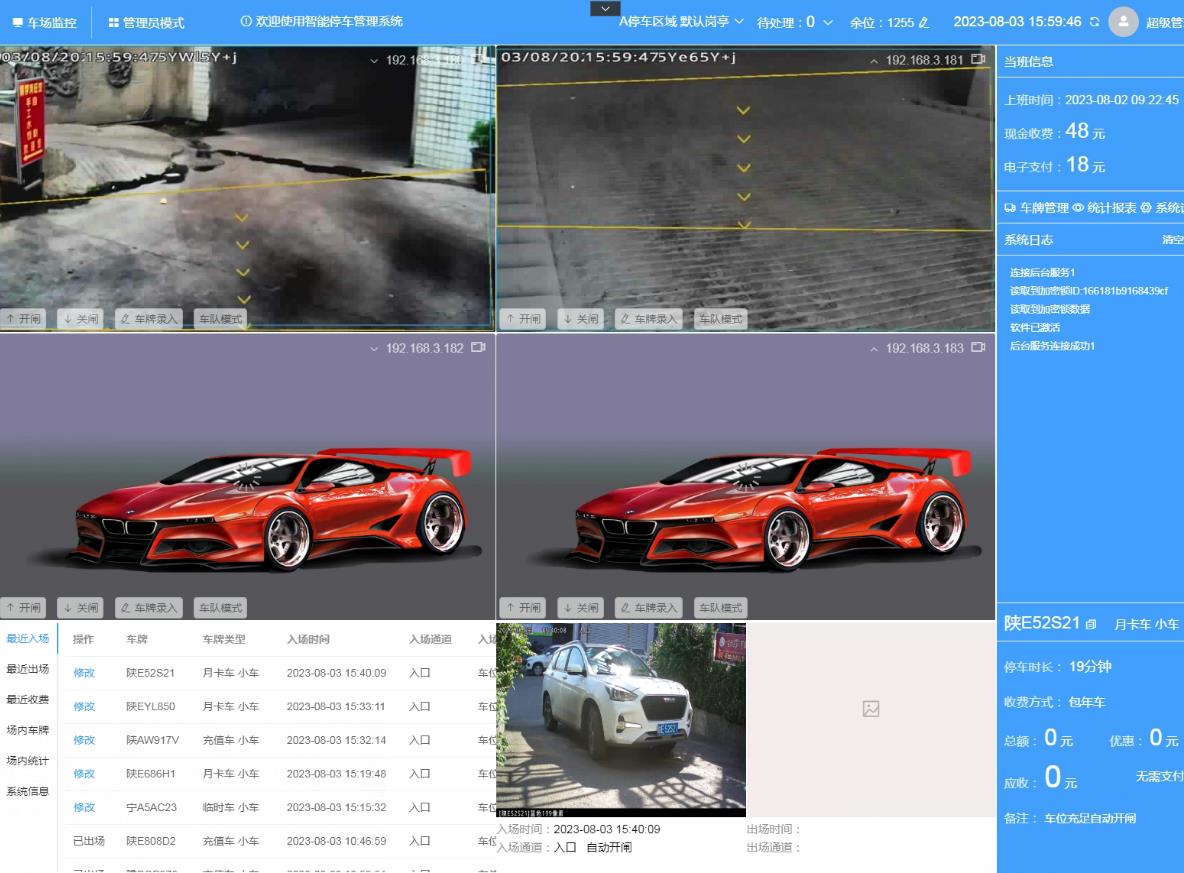Image resolution: width=1184 pixels, height=873 pixels.
Task: Click 车牌录入 on the 192.168.3.183 camera
Action: pyautogui.click(x=648, y=607)
